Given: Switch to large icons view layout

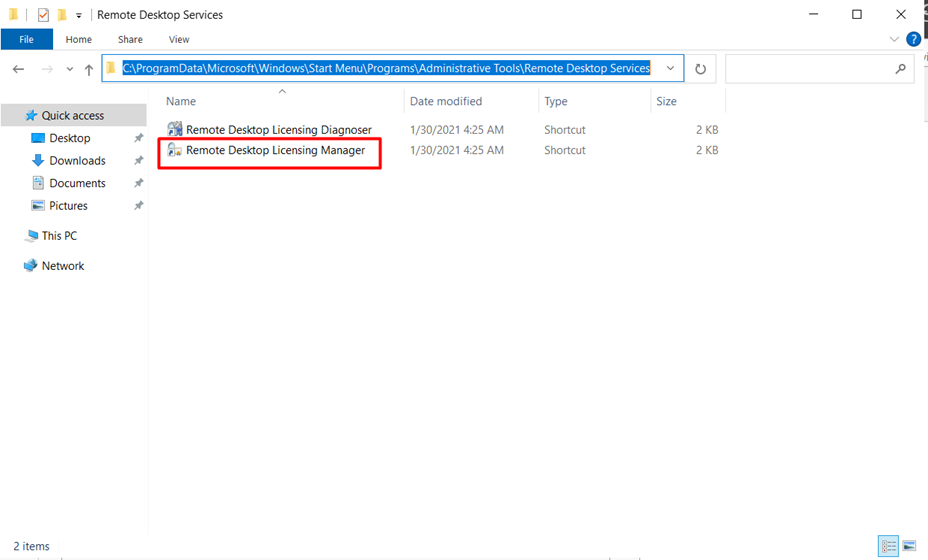Looking at the screenshot, I should click(x=909, y=546).
